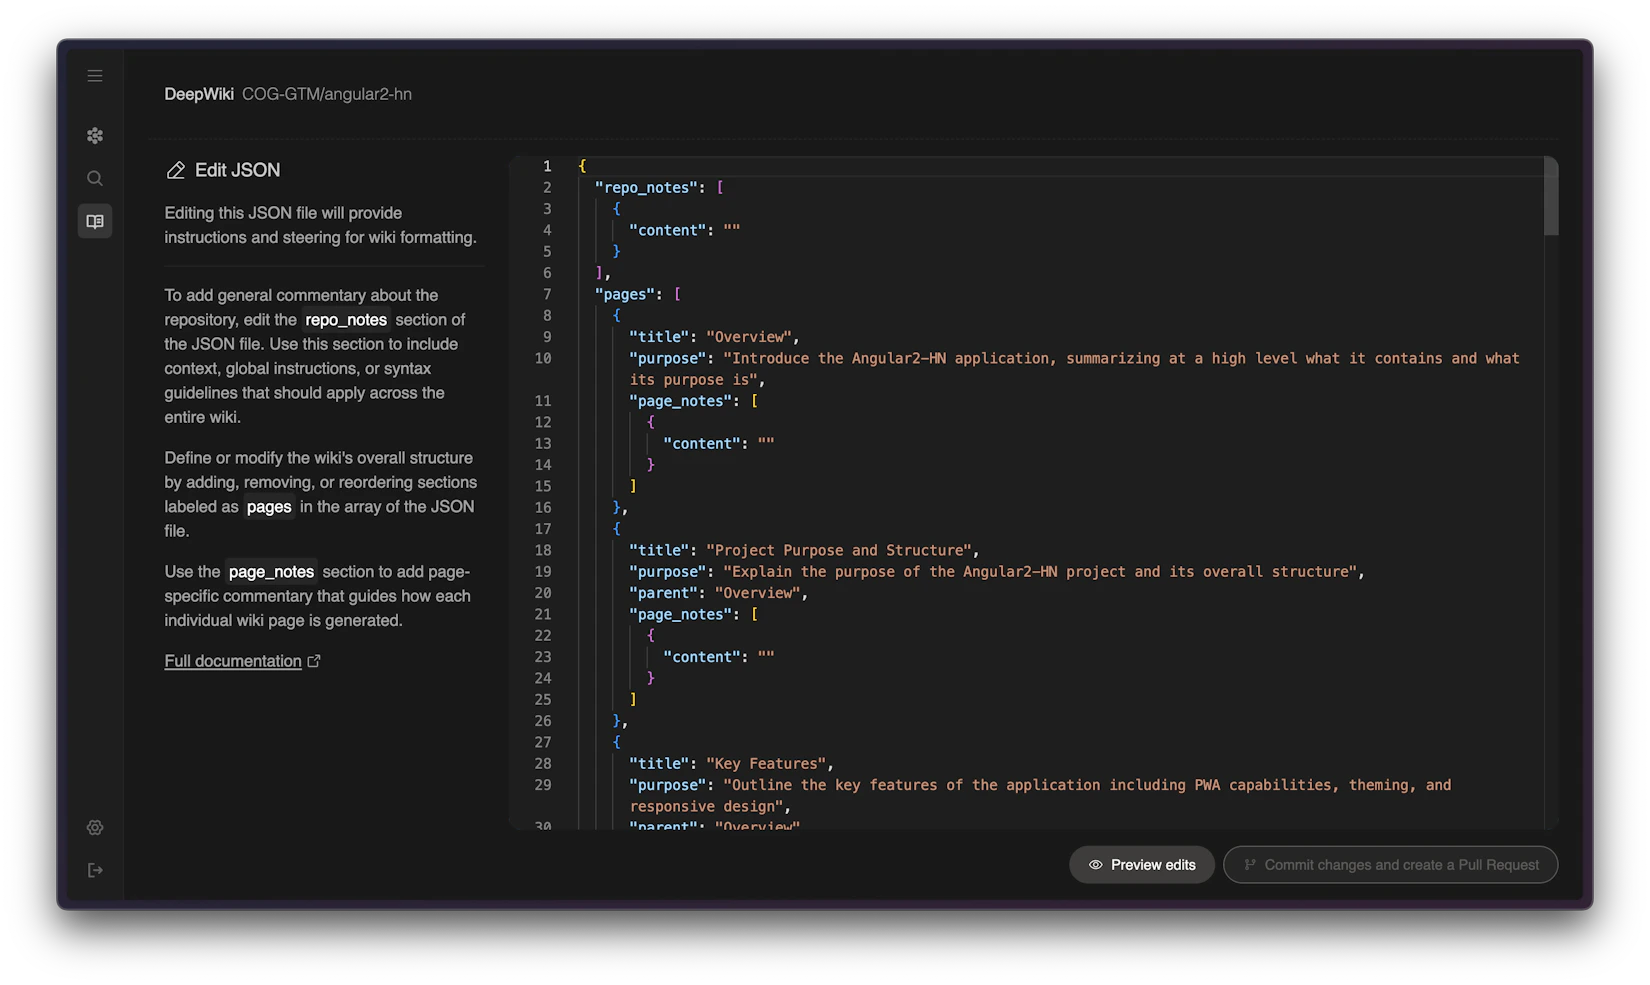Click the repo_notes code label in the instructions
This screenshot has height=985, width=1650.
(346, 320)
